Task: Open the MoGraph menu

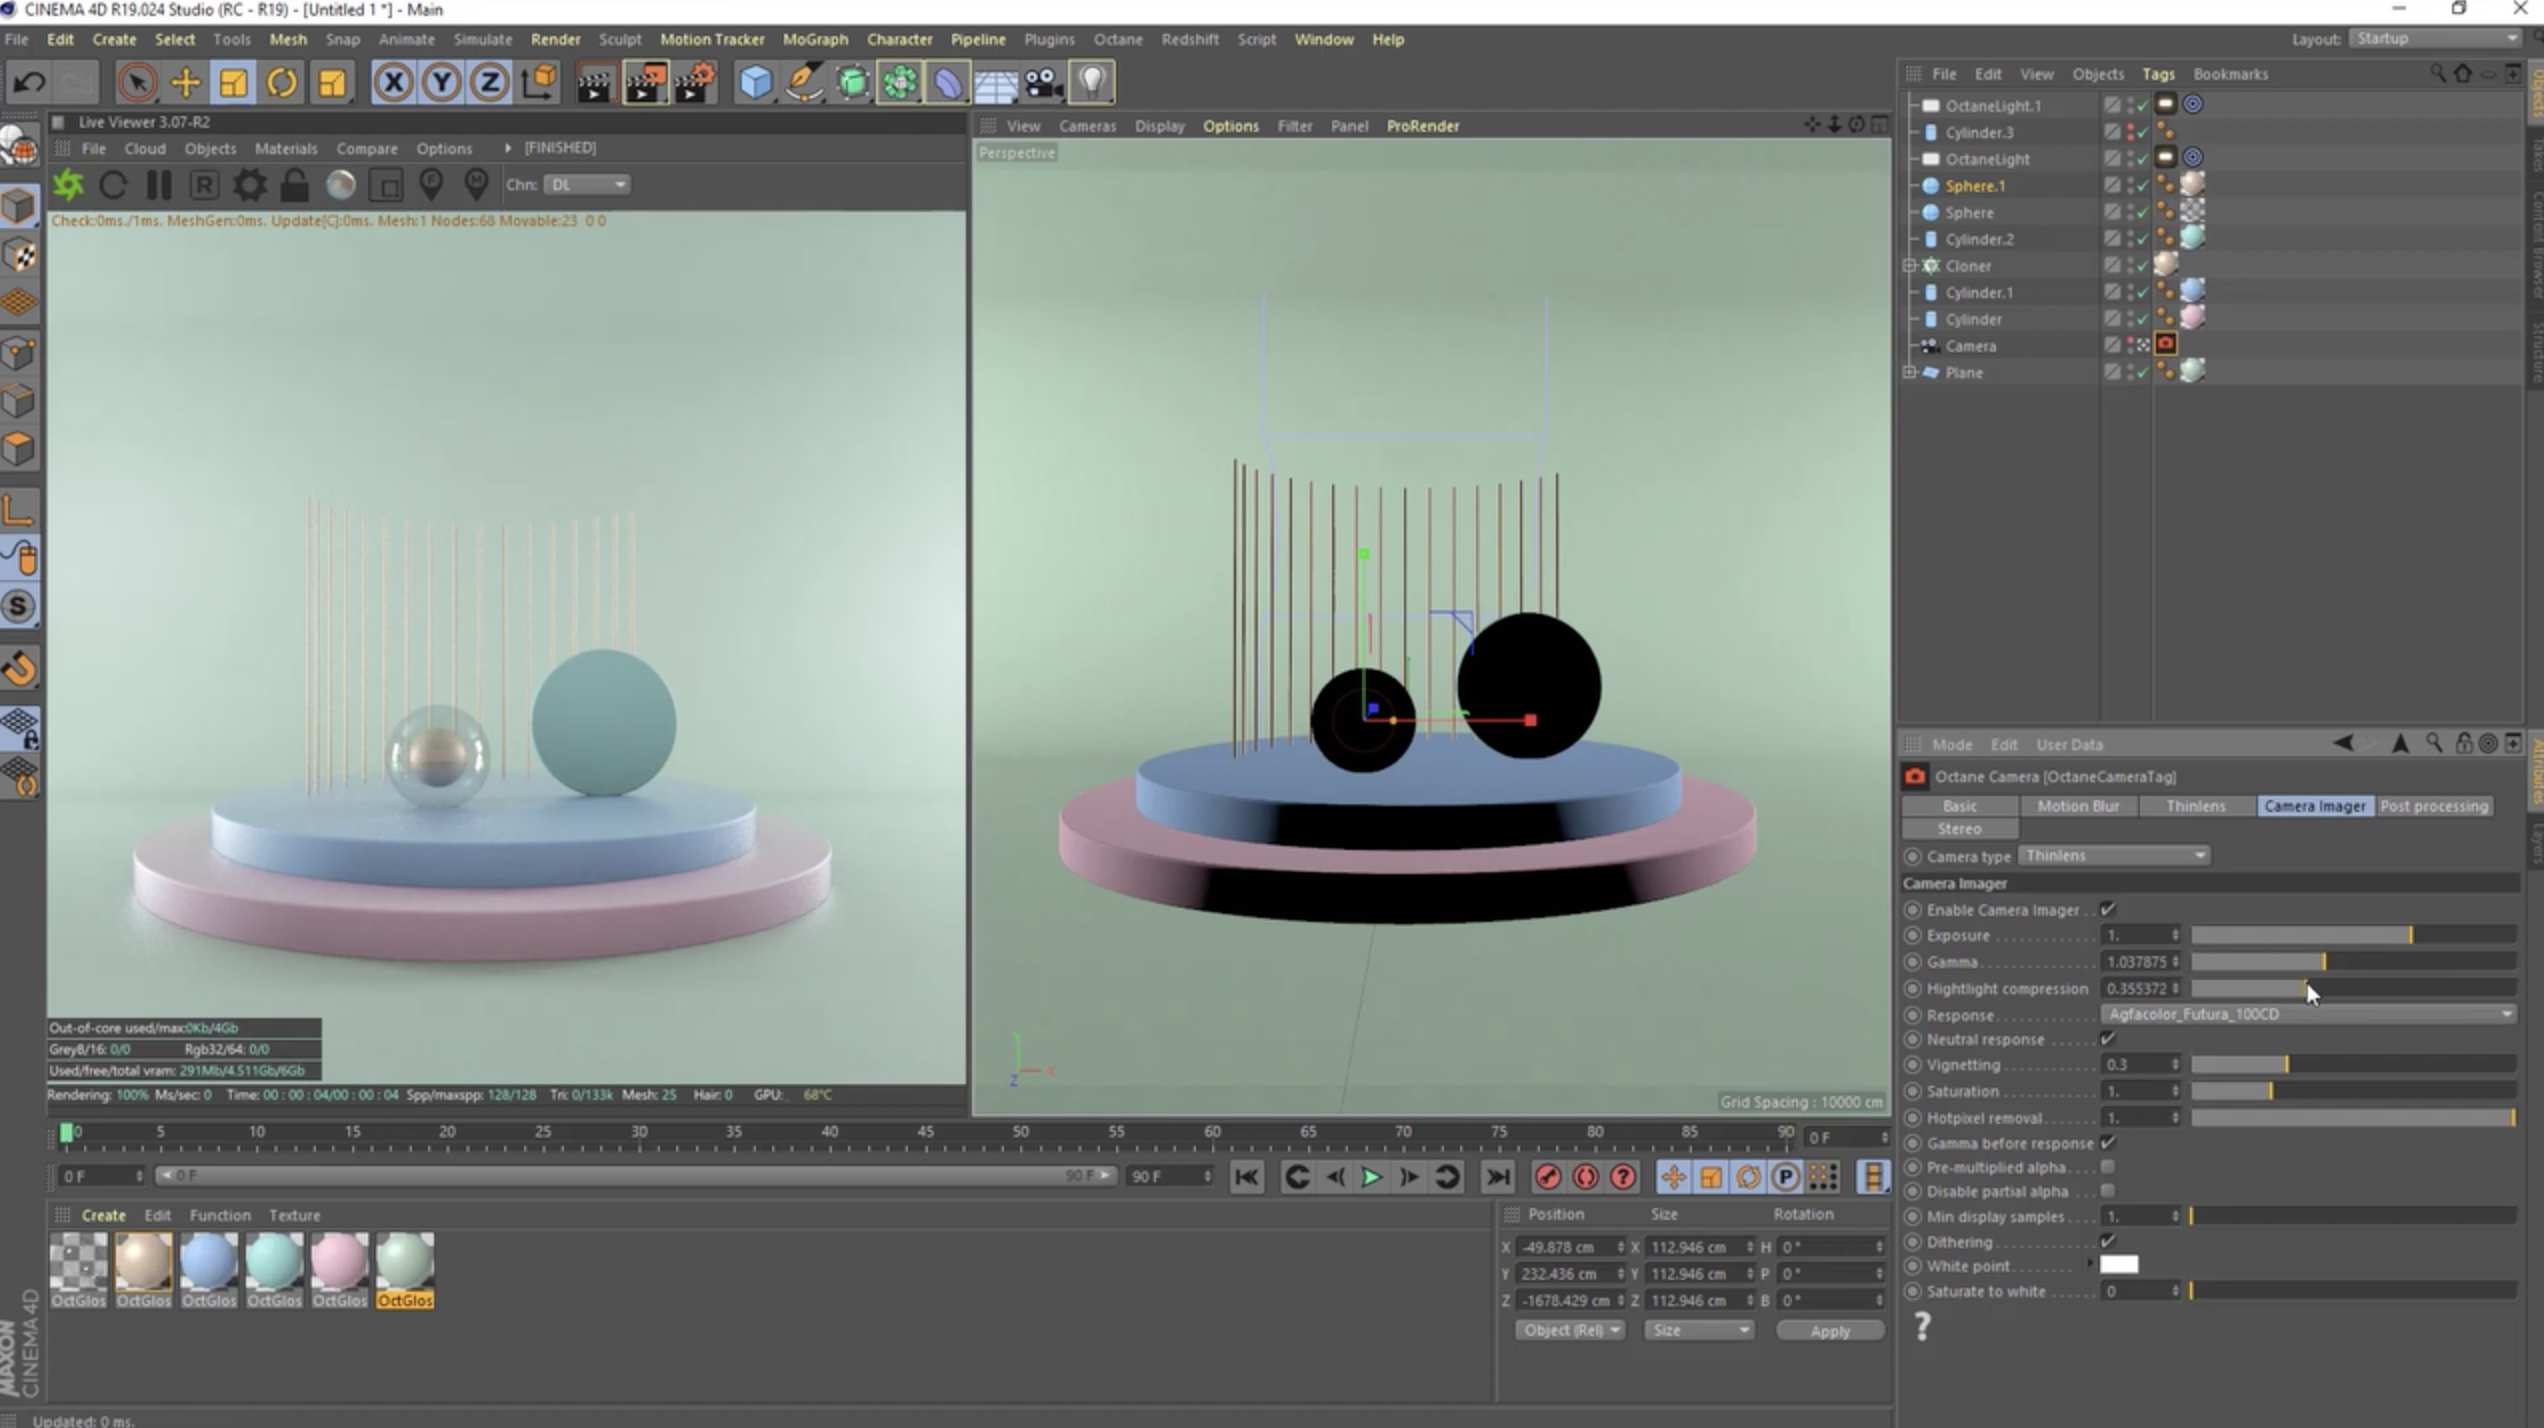Action: 815,39
